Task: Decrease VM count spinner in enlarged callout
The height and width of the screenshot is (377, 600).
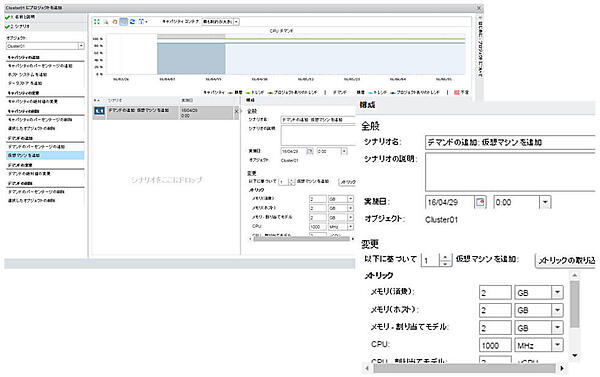Action: coord(445,263)
